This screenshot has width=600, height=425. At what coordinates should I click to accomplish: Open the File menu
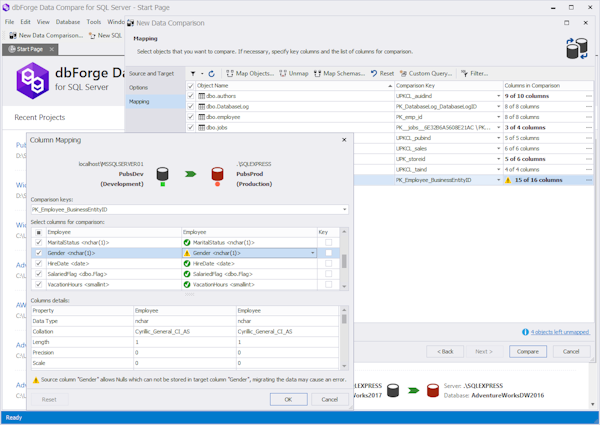click(9, 22)
